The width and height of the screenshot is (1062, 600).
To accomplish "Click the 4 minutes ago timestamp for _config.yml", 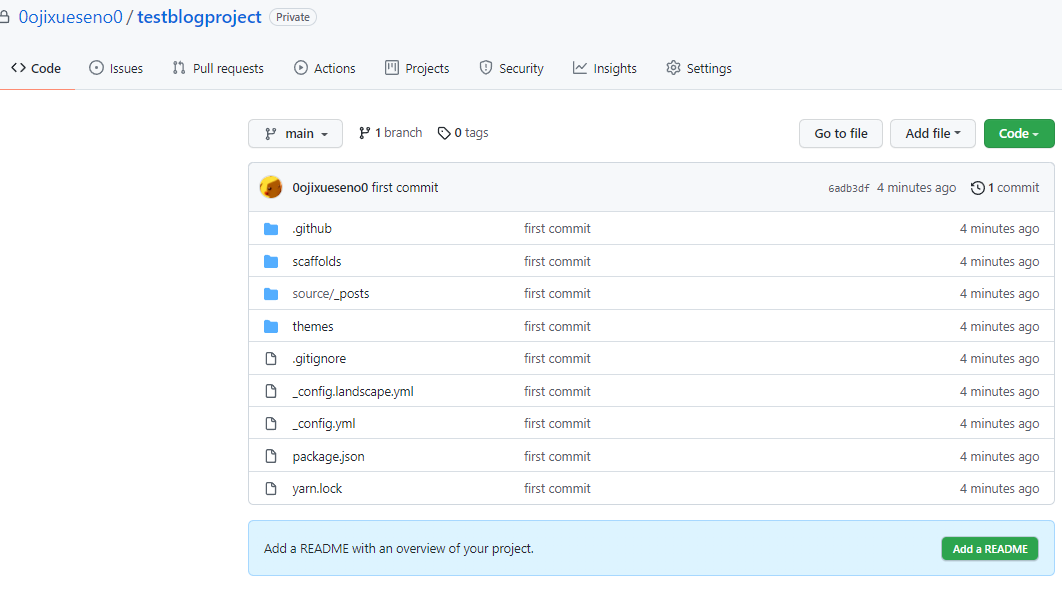I will click(999, 423).
